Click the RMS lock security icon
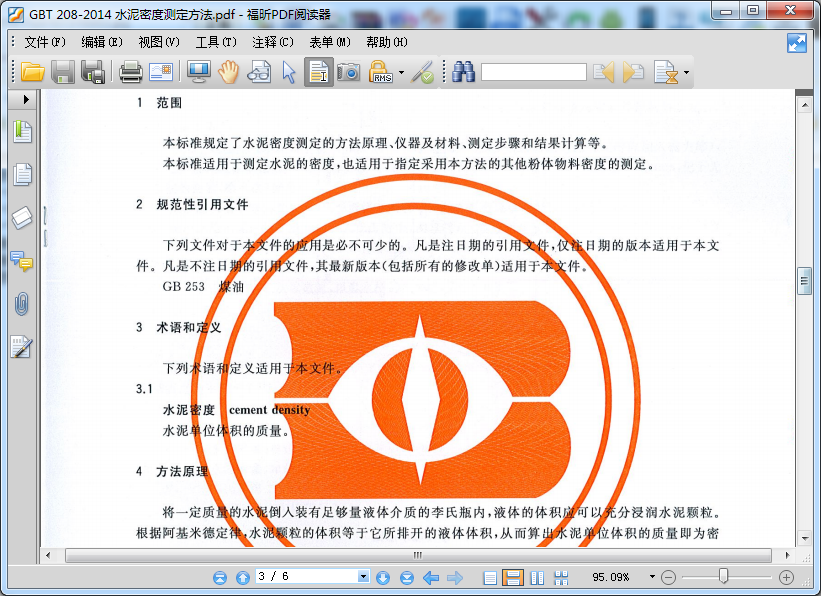 point(381,72)
